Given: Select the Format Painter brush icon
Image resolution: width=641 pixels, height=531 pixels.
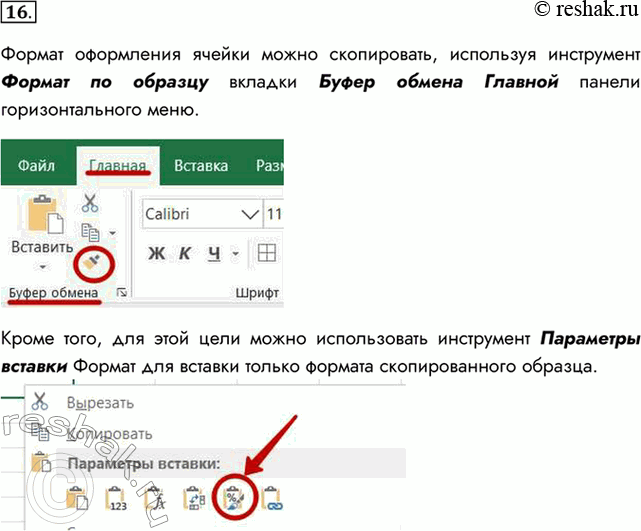Looking at the screenshot, I should click(x=92, y=262).
